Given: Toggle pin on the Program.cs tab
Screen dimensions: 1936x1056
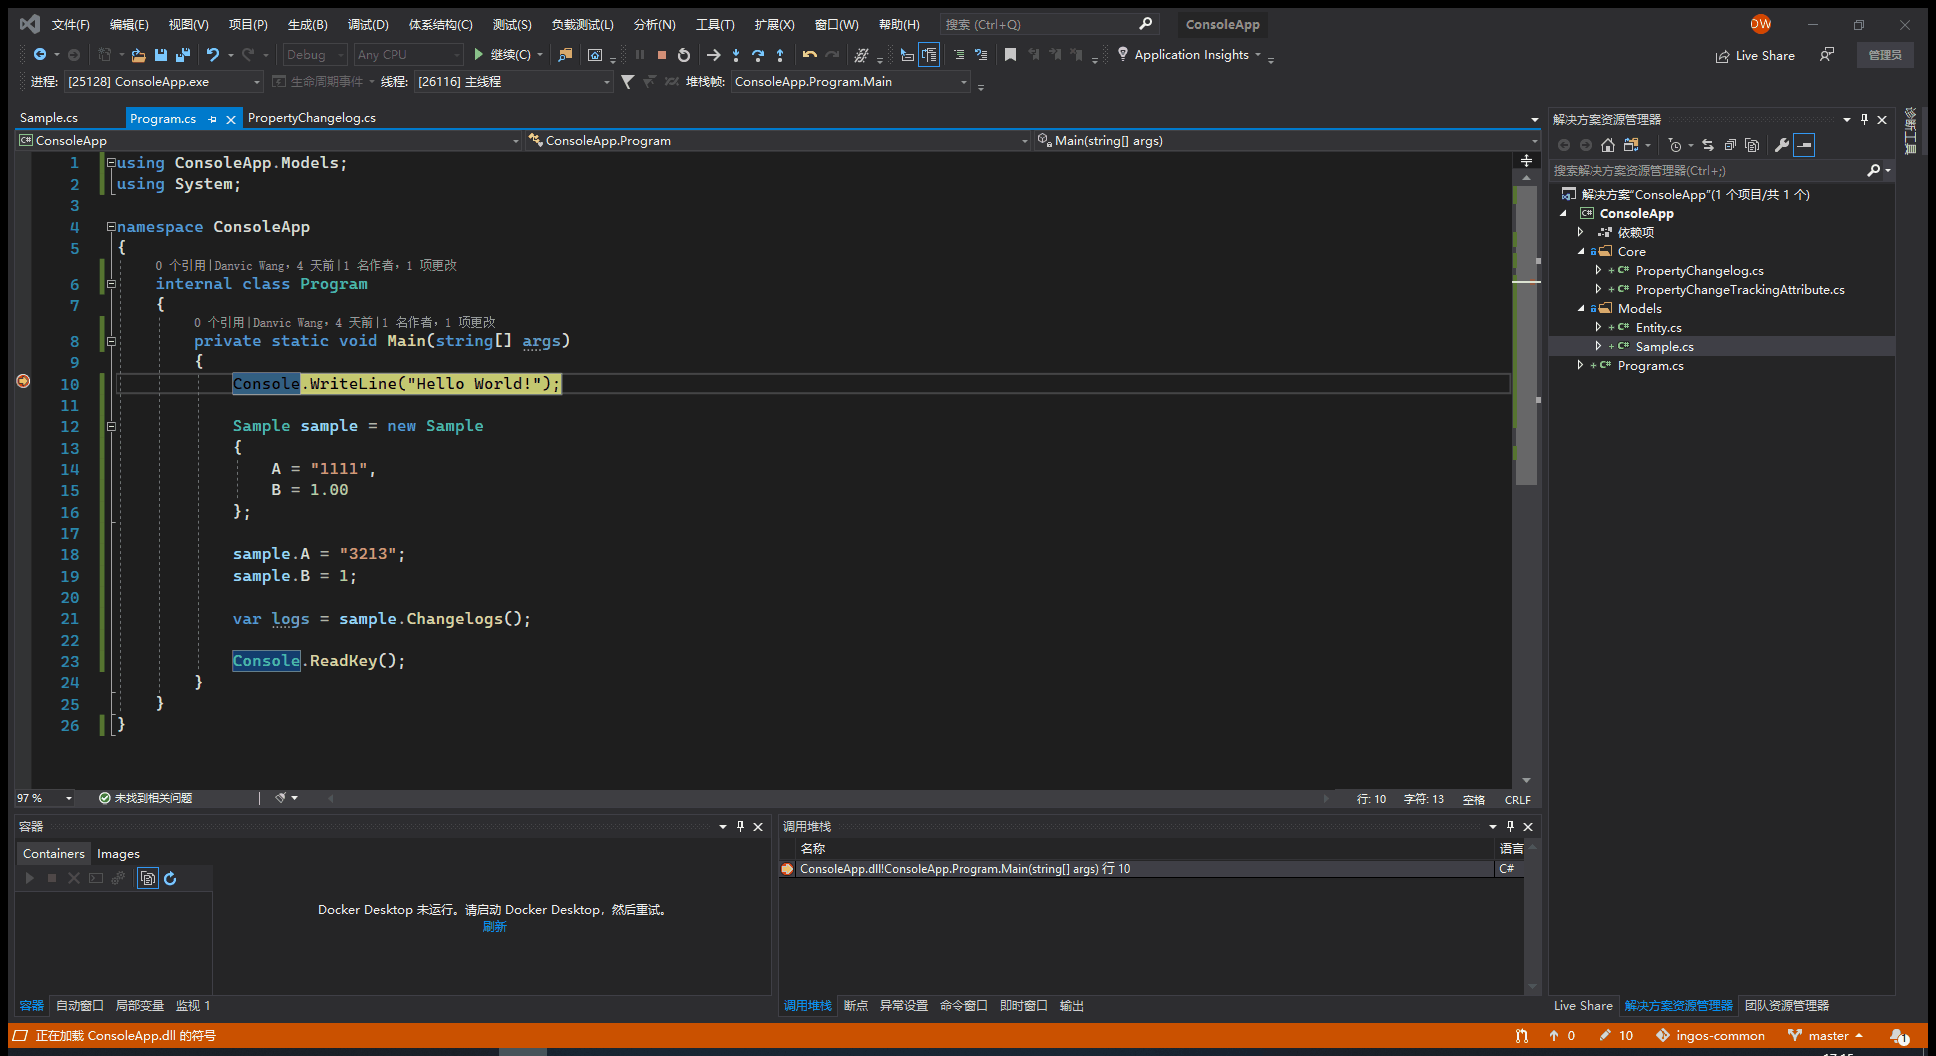Looking at the screenshot, I should [212, 119].
